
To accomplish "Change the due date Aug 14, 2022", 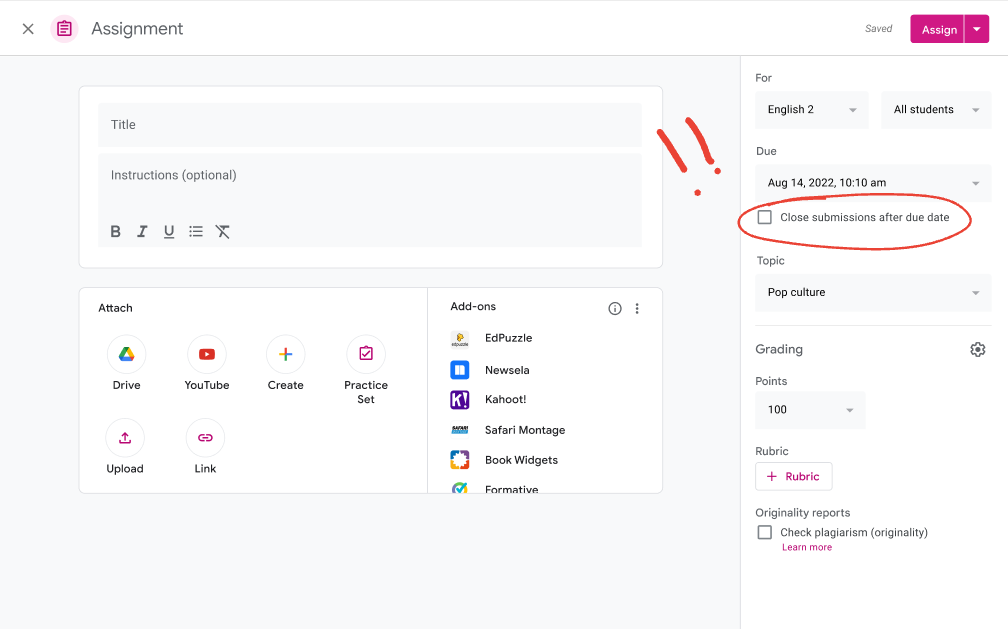I will point(873,183).
